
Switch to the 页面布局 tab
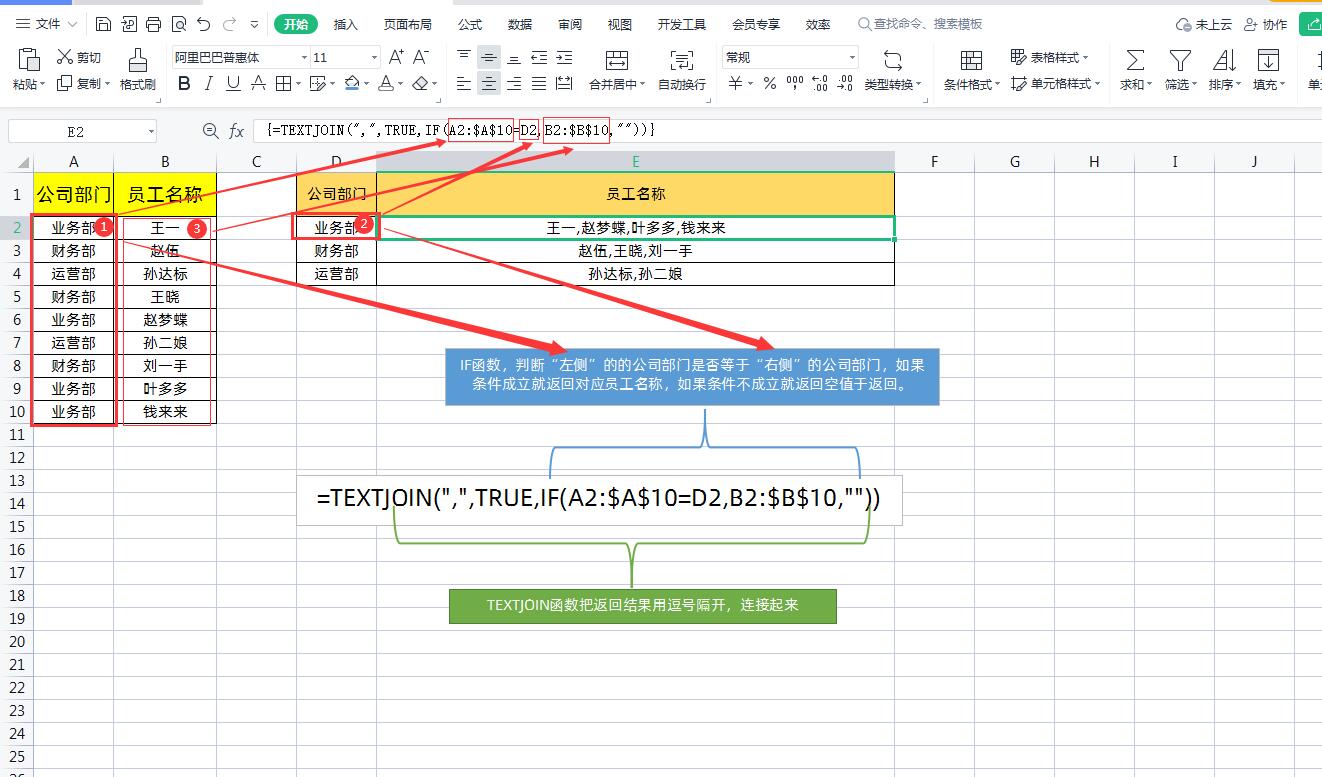(x=408, y=24)
